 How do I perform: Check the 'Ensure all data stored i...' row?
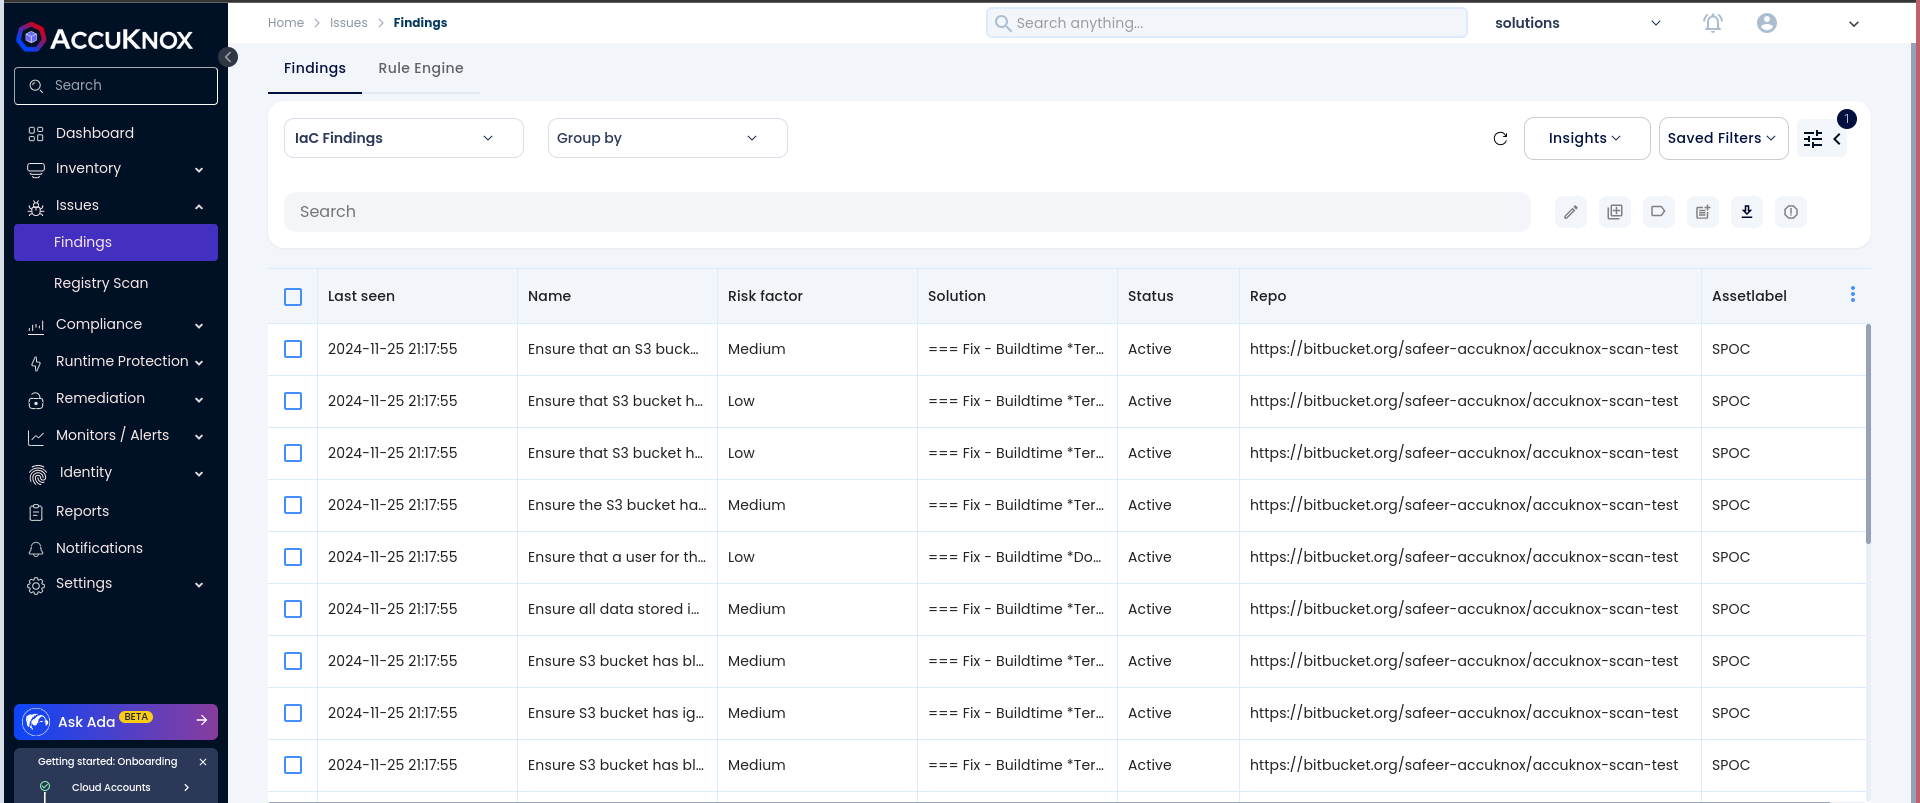293,609
